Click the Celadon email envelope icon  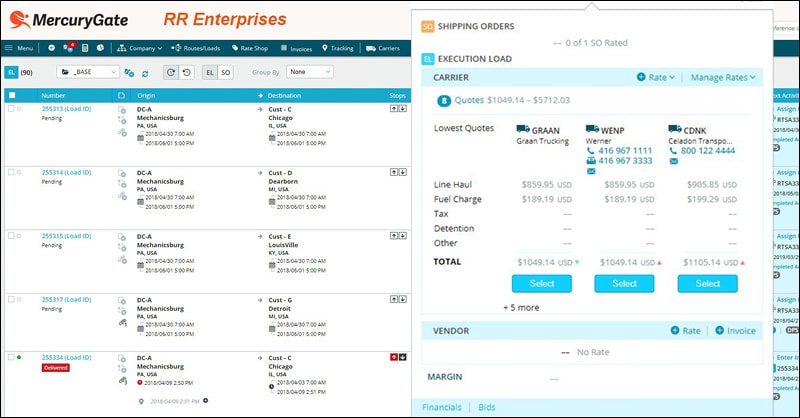point(673,161)
